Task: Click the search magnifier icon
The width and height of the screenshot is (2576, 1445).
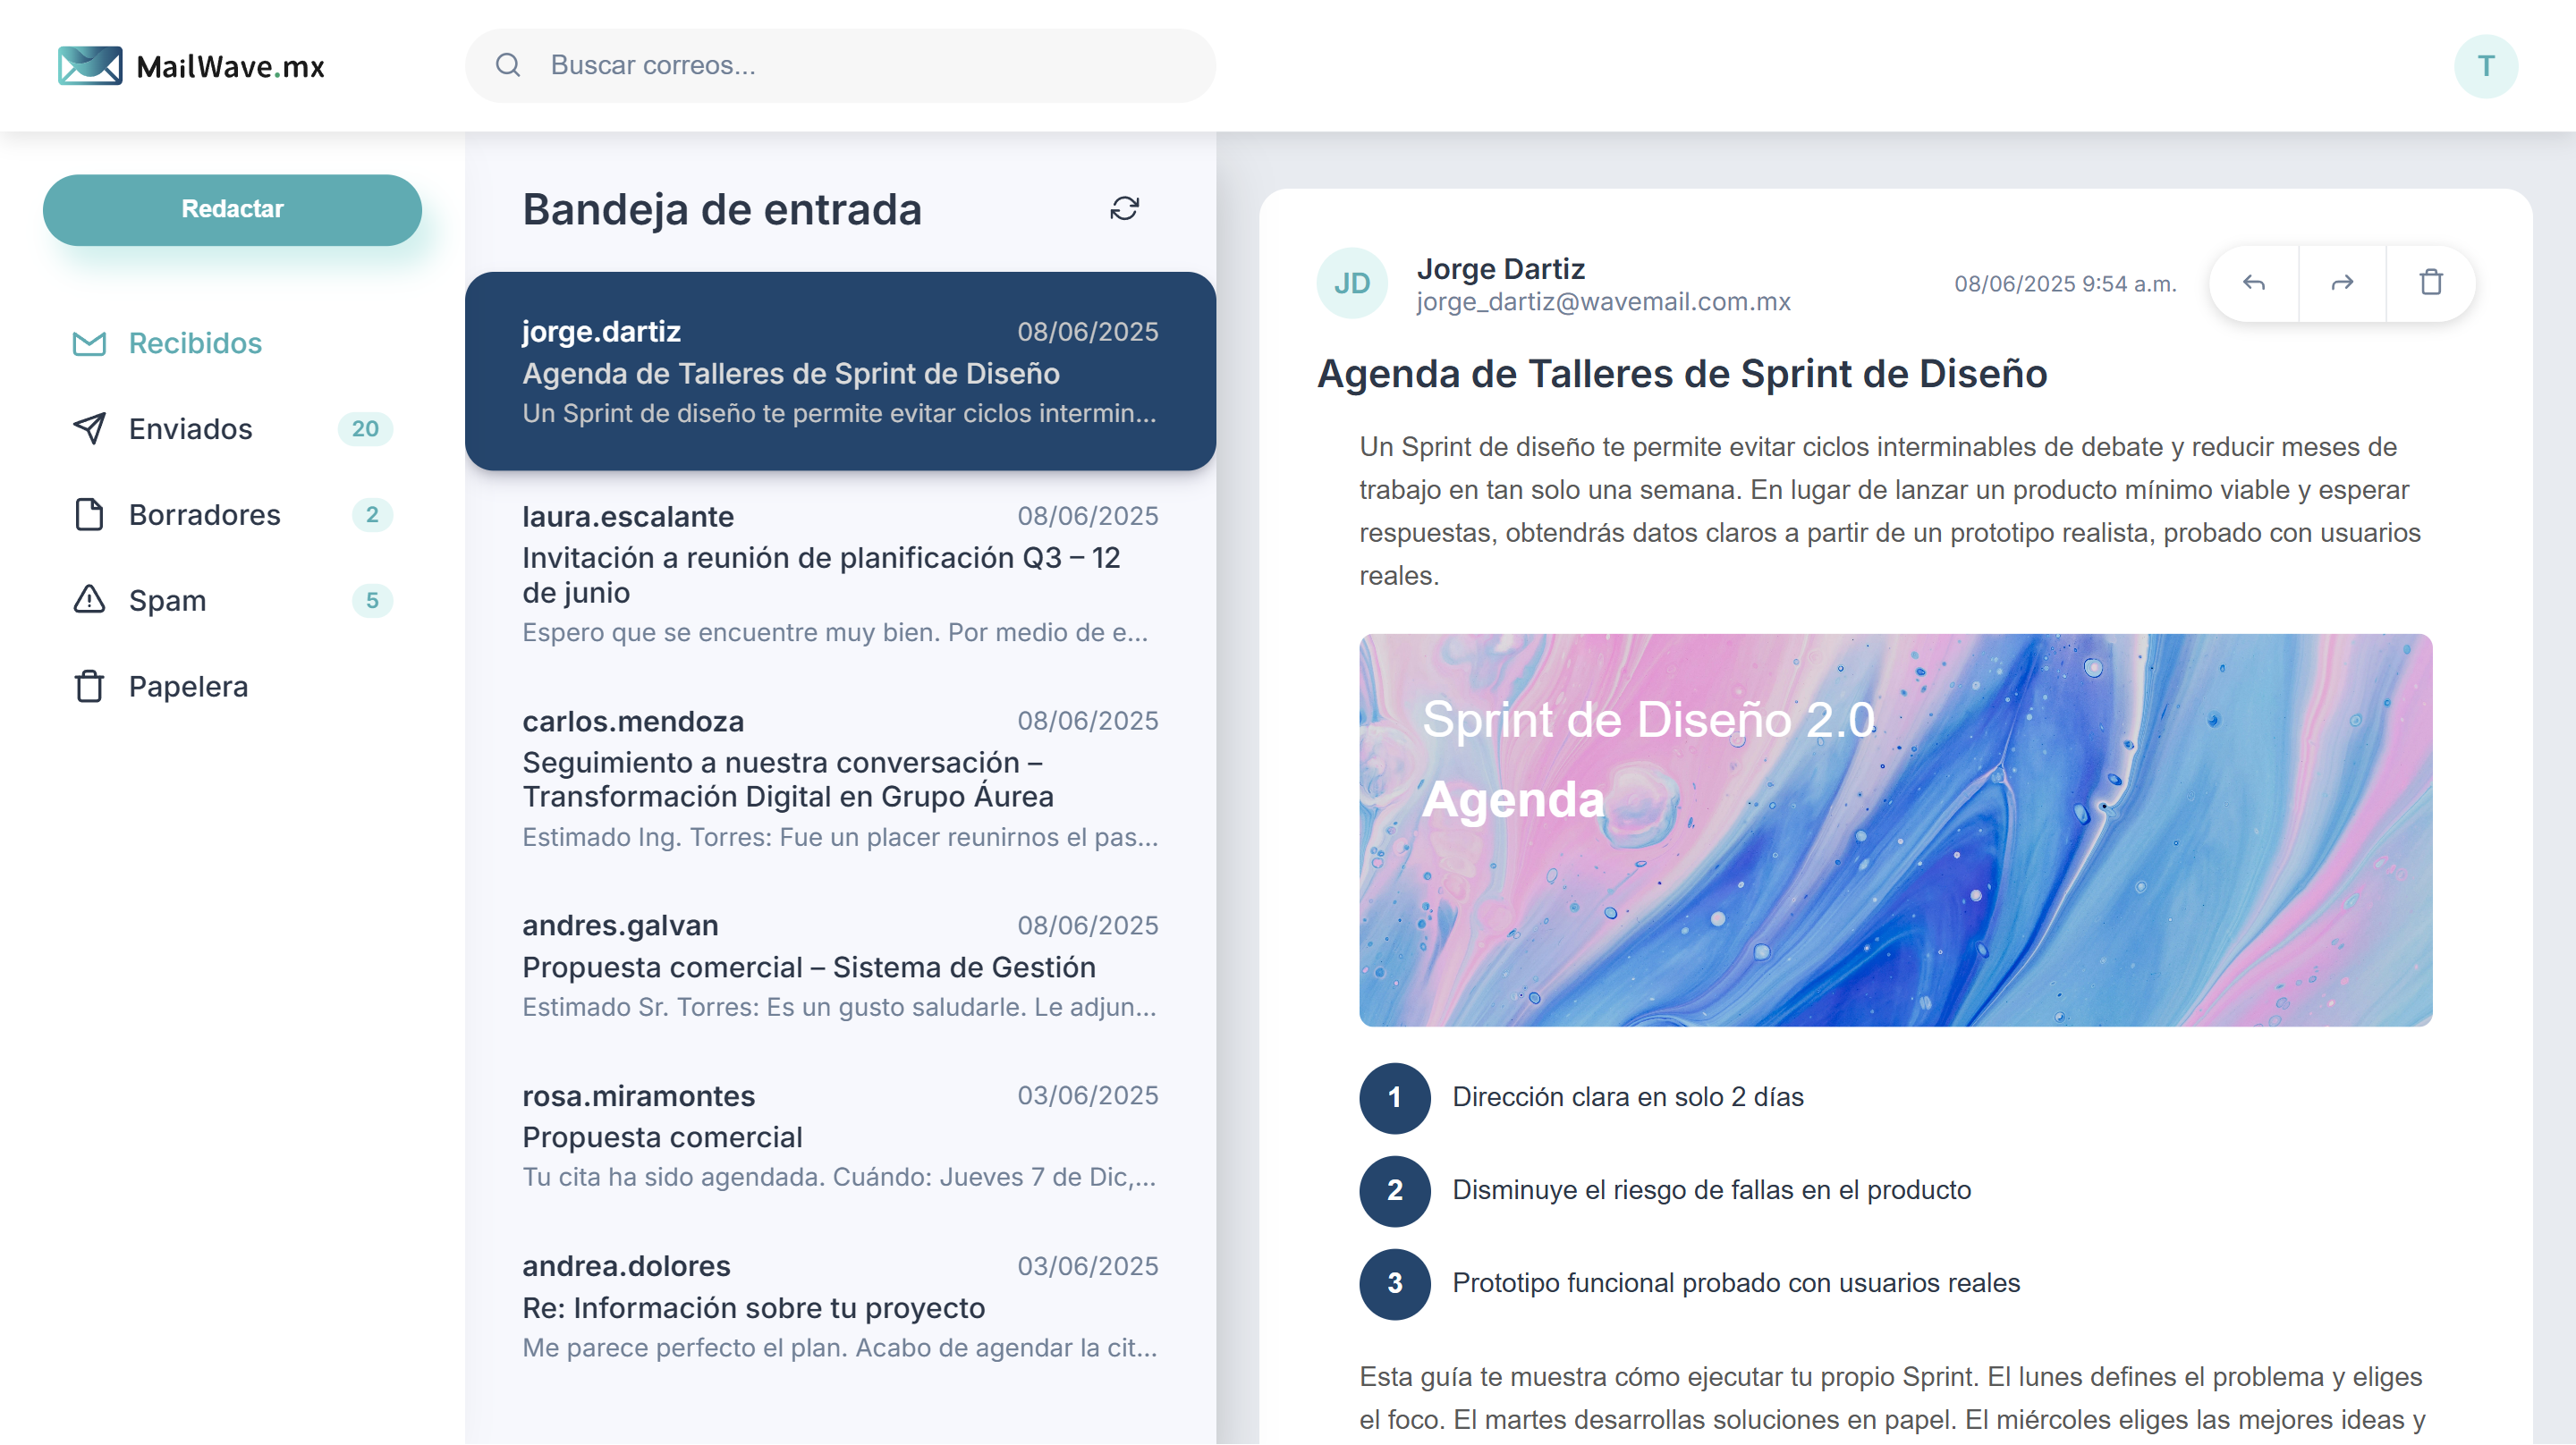Action: click(x=510, y=65)
